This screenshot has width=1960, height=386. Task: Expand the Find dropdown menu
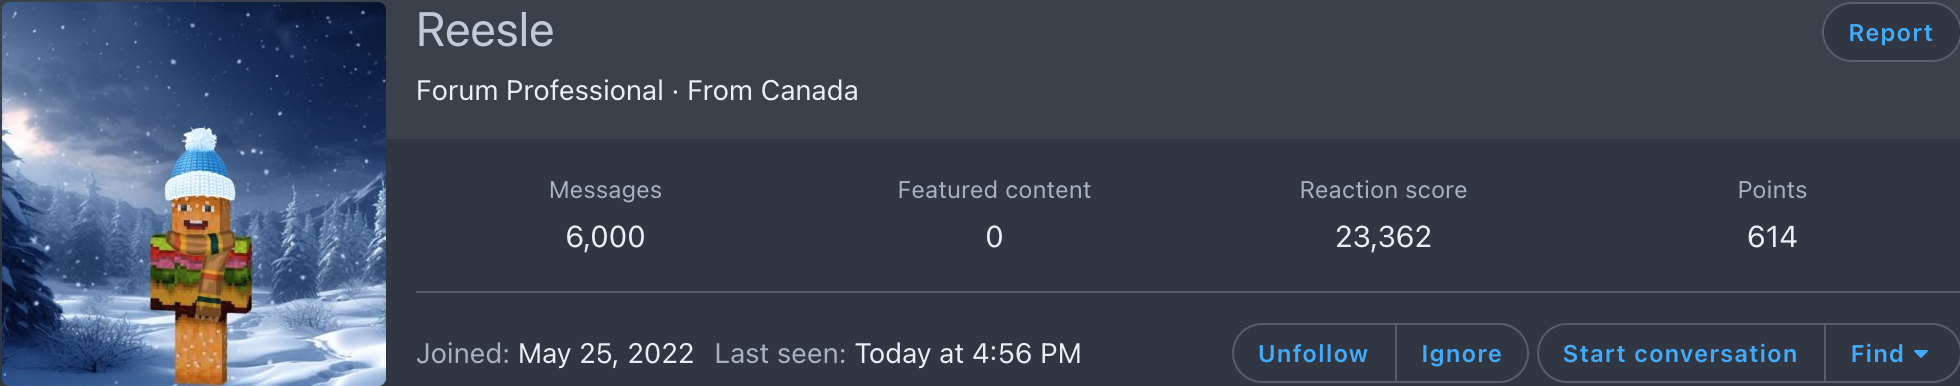pos(1889,354)
